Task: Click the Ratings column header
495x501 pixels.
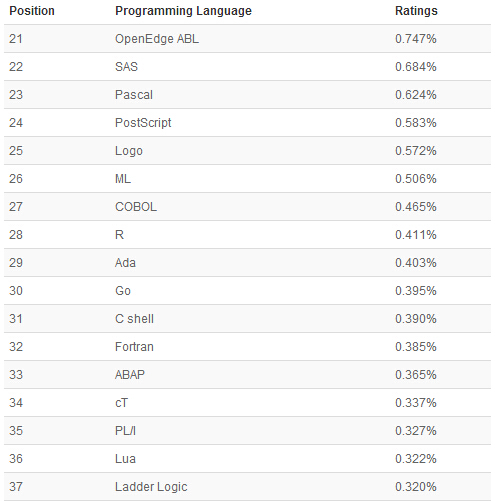Action: tap(416, 11)
